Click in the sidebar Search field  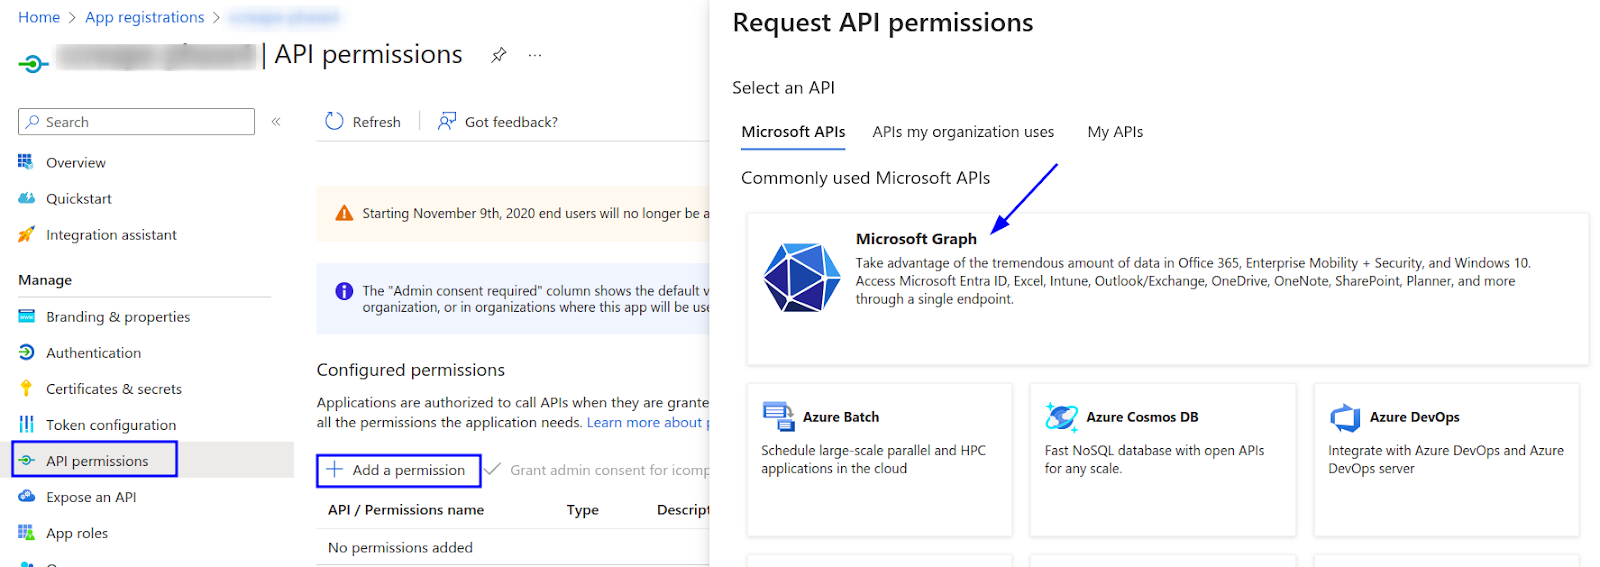(x=136, y=121)
